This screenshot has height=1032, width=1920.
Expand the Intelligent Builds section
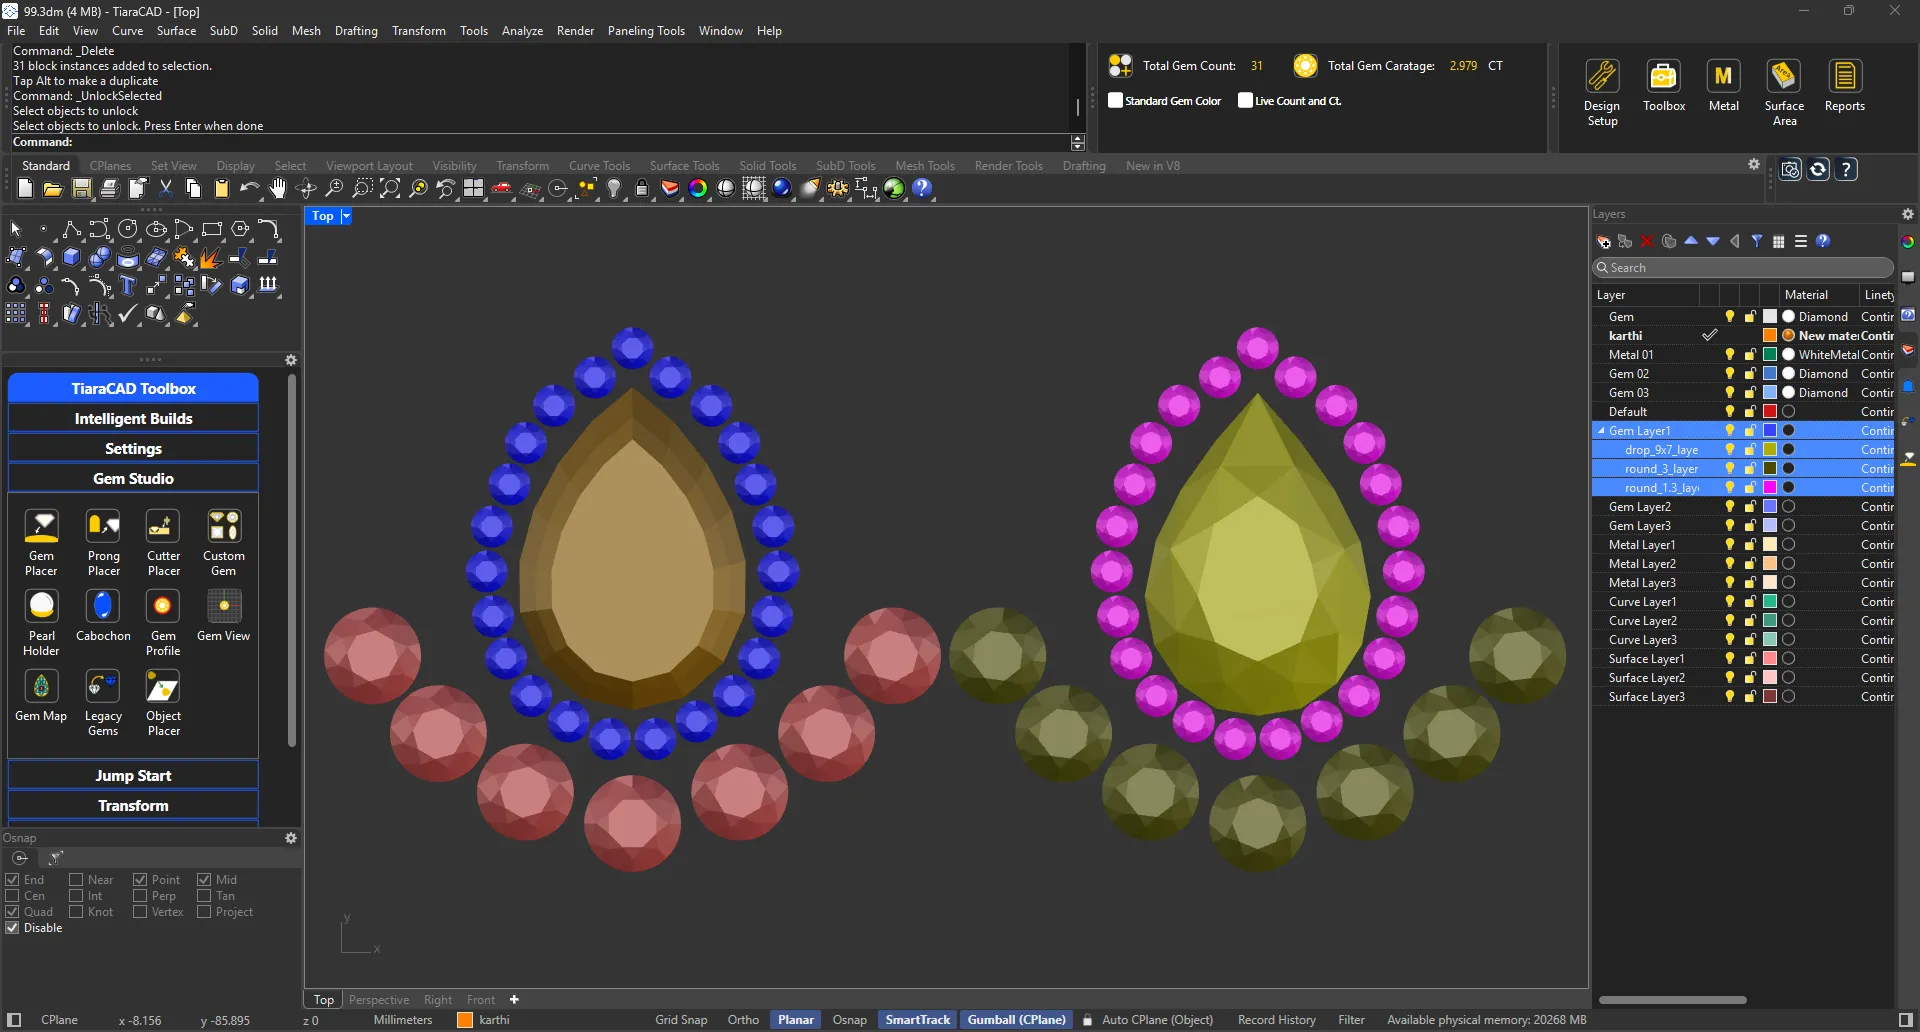pos(133,418)
